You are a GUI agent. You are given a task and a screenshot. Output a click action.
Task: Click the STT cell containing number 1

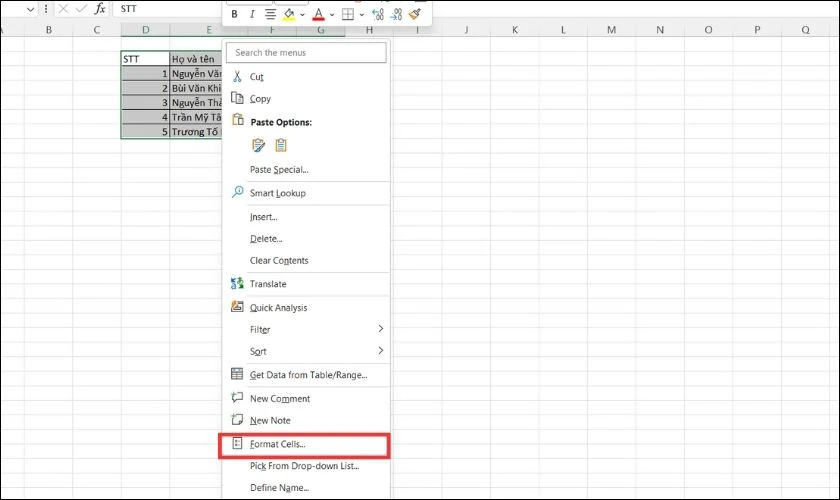coord(146,73)
